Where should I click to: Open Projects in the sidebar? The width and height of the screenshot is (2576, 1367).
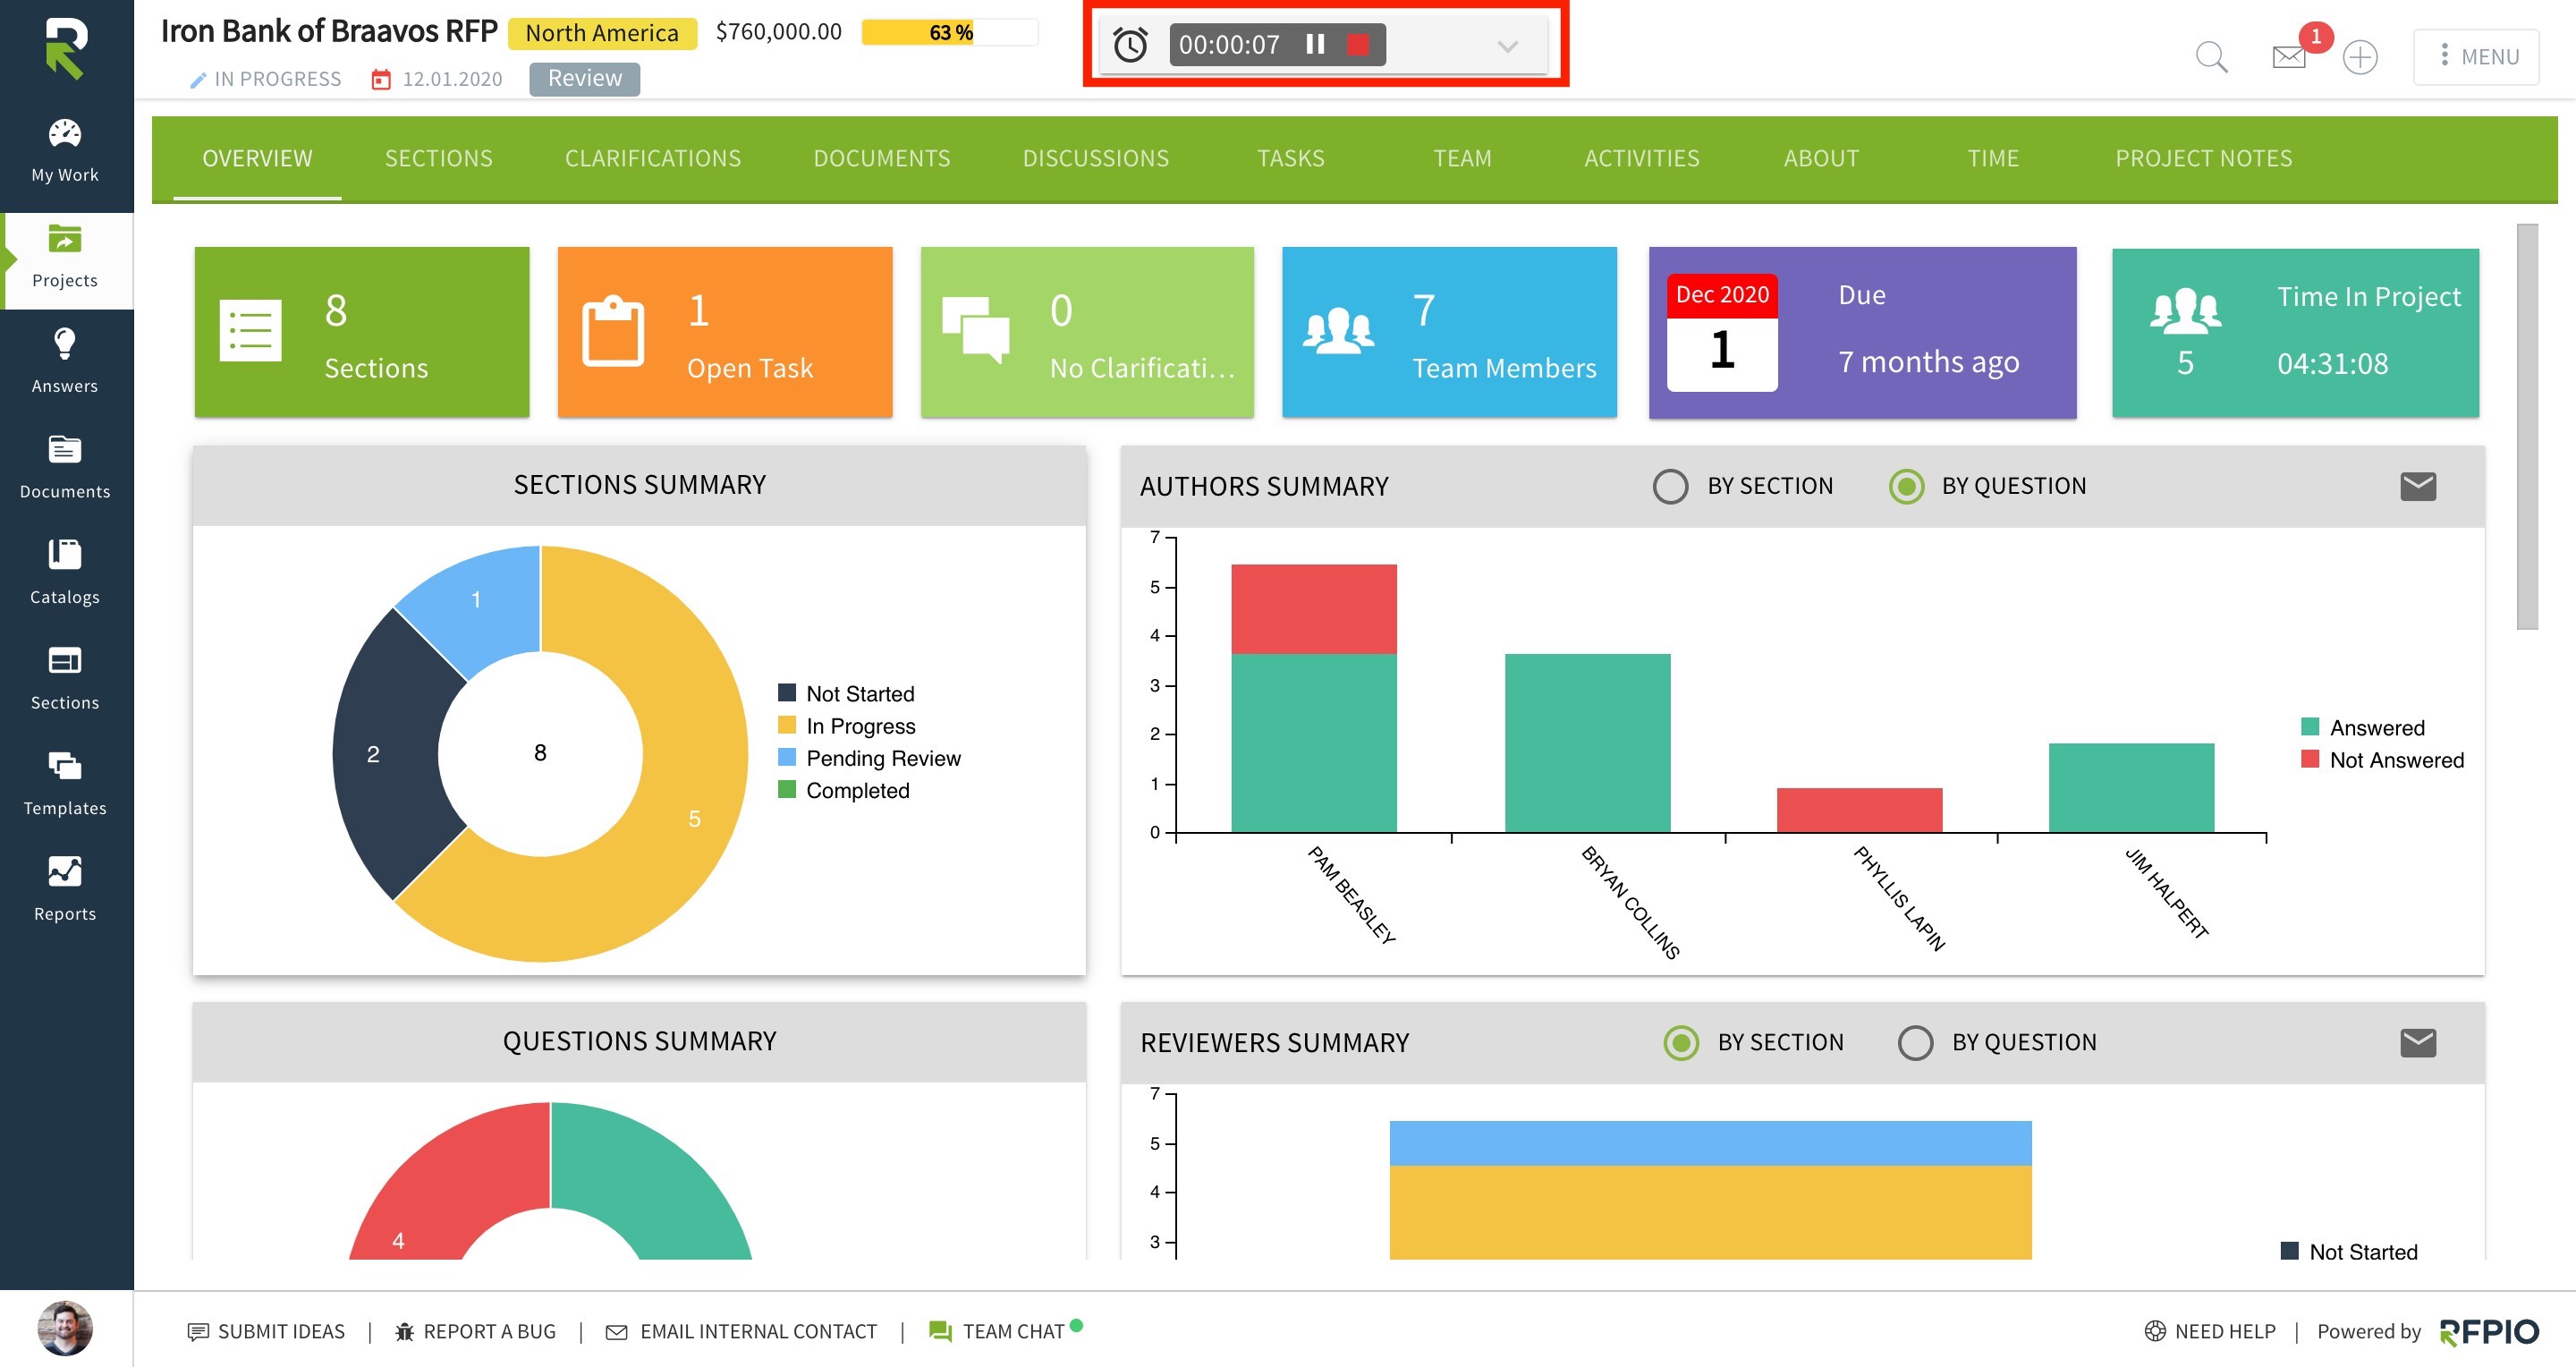click(x=65, y=258)
